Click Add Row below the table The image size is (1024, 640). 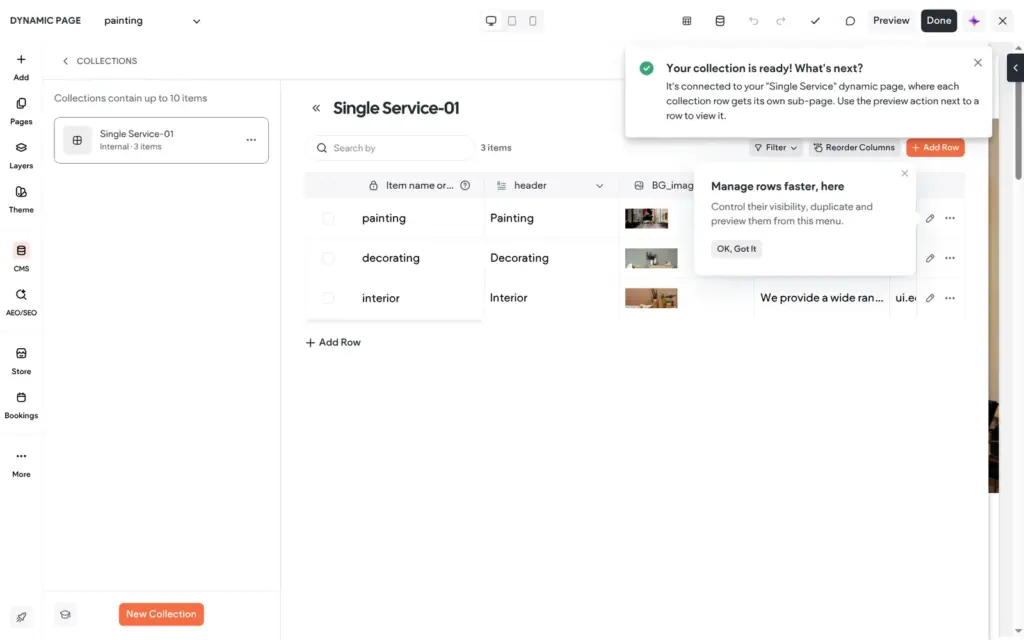tap(333, 342)
